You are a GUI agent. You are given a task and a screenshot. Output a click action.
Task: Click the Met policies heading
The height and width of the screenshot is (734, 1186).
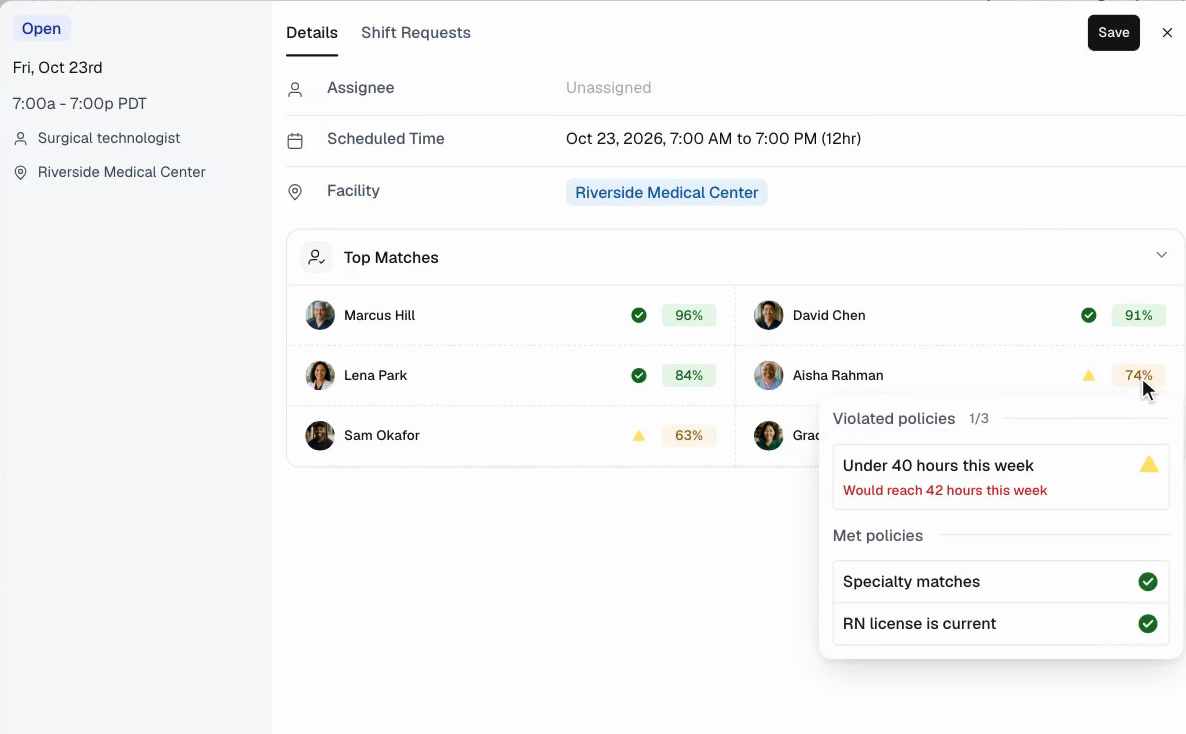click(877, 536)
